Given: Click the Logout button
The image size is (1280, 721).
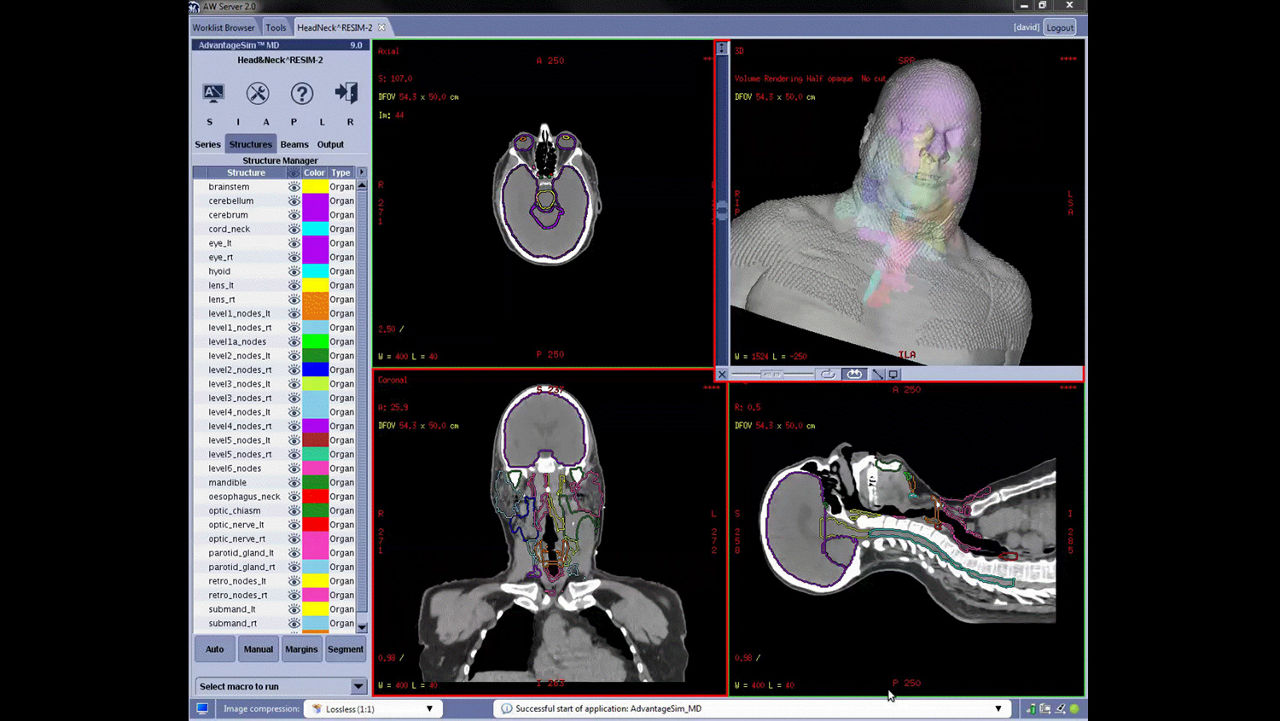Looking at the screenshot, I should 1060,28.
